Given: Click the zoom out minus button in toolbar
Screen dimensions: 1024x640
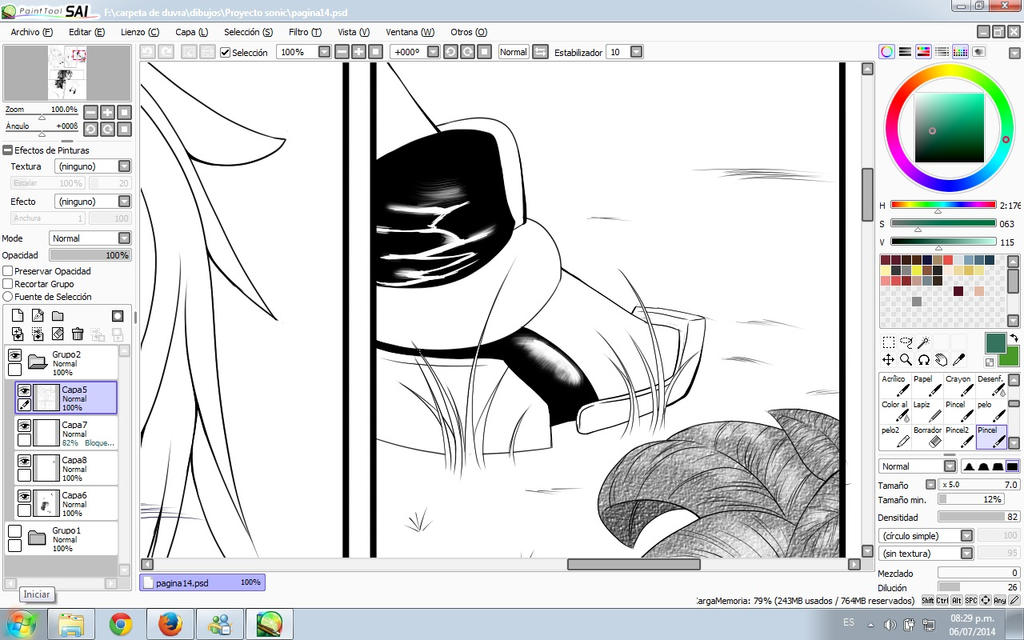Looking at the screenshot, I should point(342,52).
